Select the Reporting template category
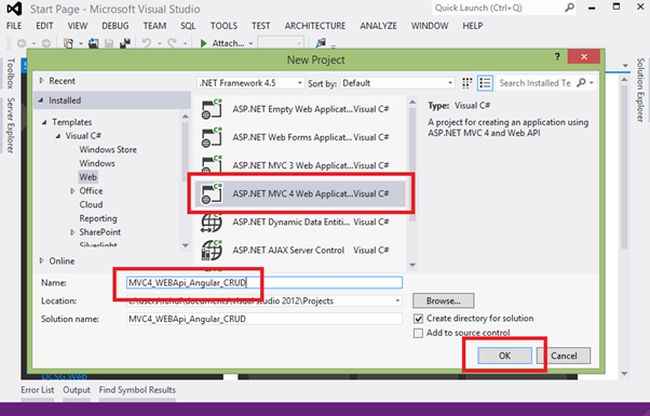The width and height of the screenshot is (650, 416). (x=98, y=218)
